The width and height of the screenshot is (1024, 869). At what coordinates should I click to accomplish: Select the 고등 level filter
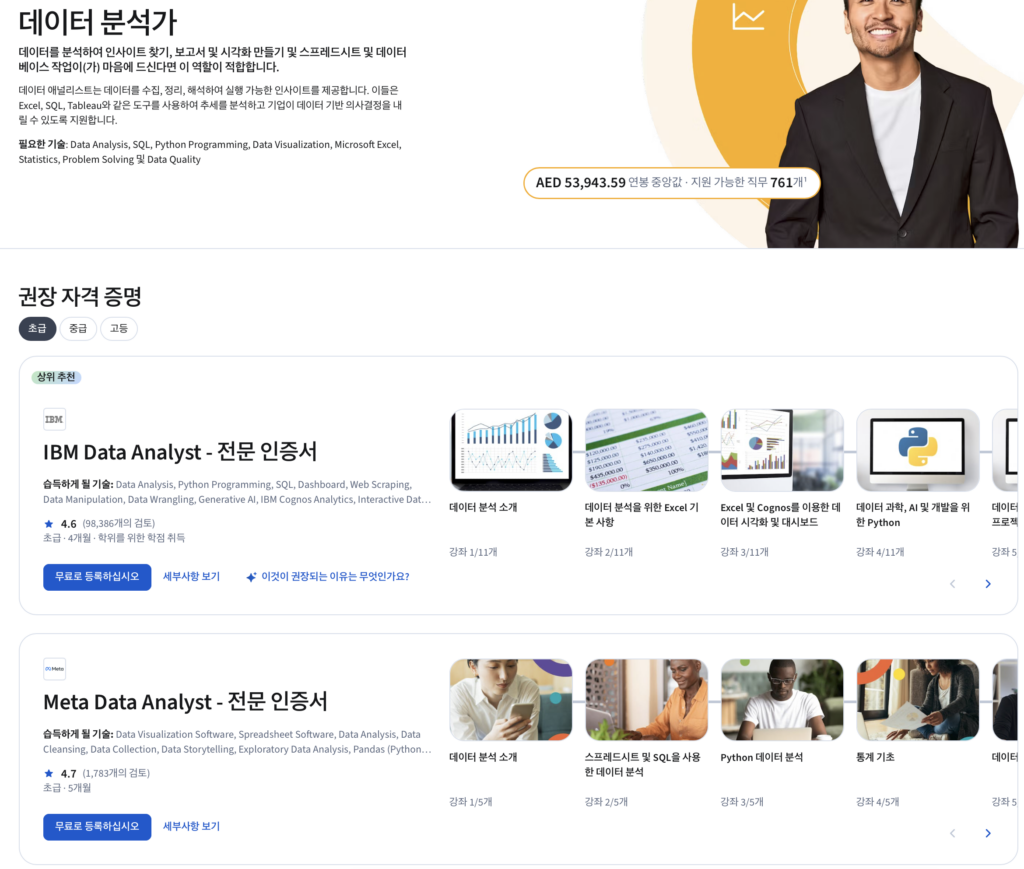[119, 328]
